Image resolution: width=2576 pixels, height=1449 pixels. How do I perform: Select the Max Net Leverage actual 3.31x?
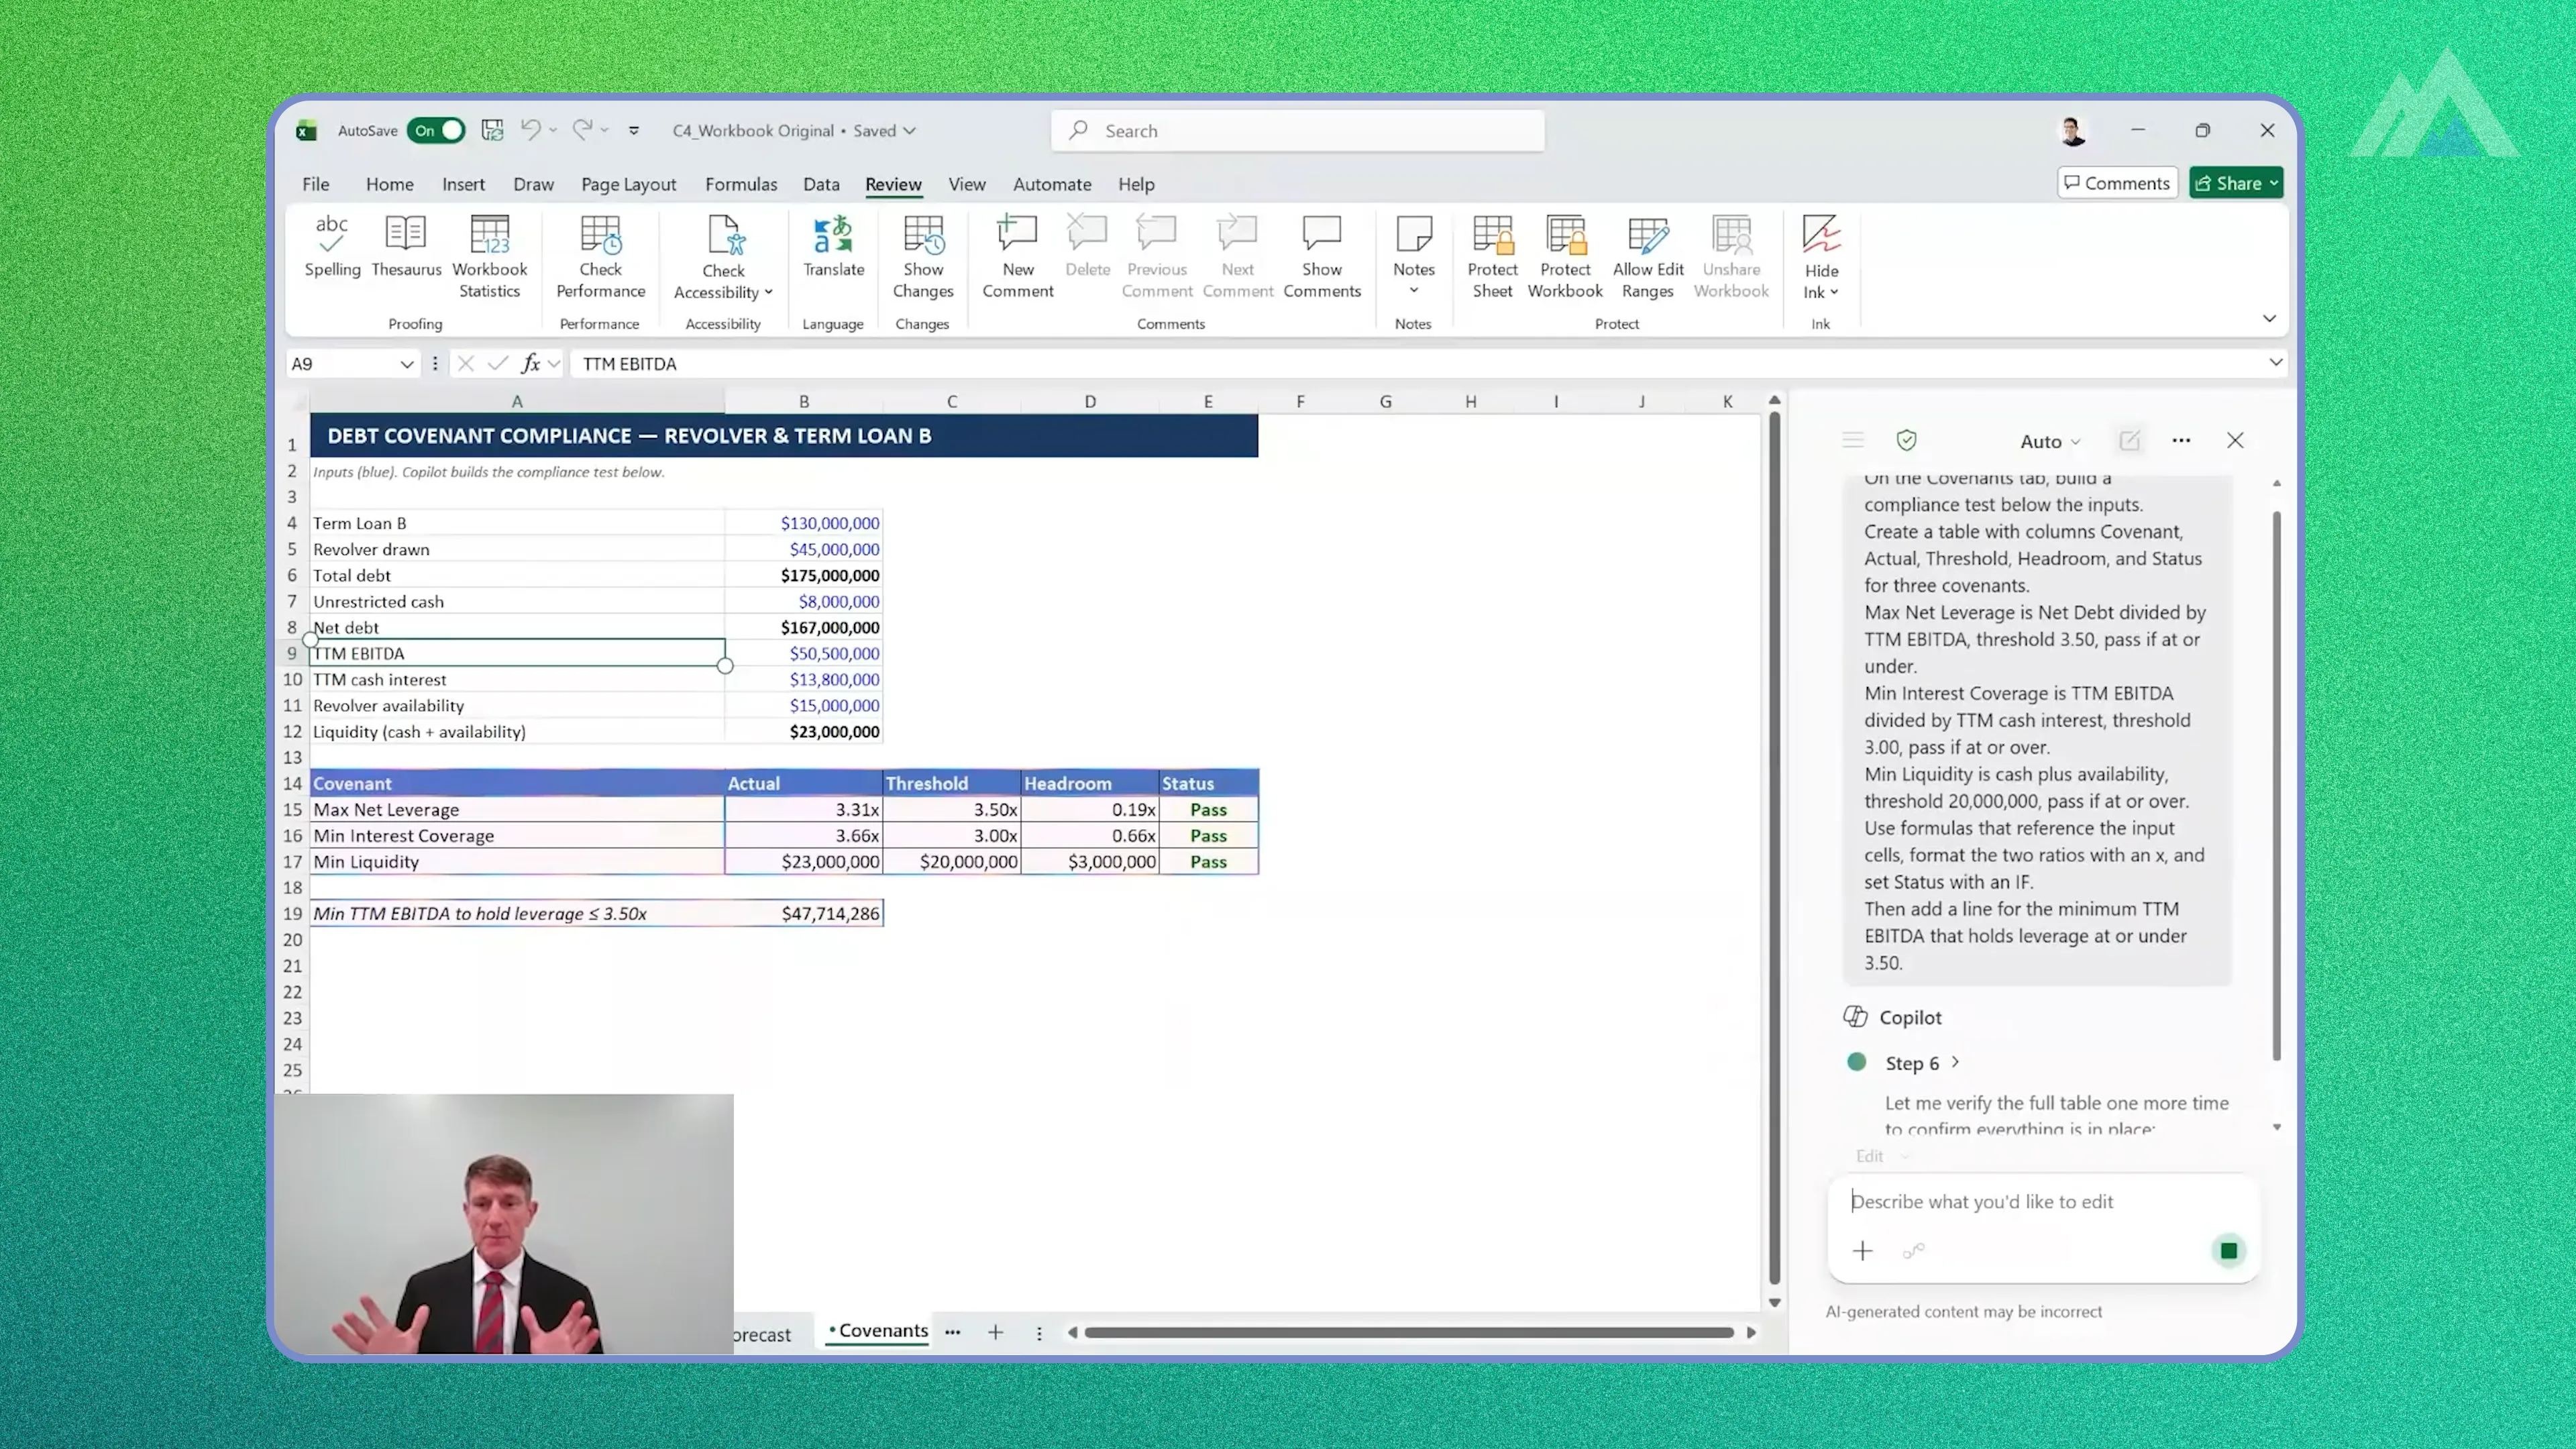pos(804,810)
